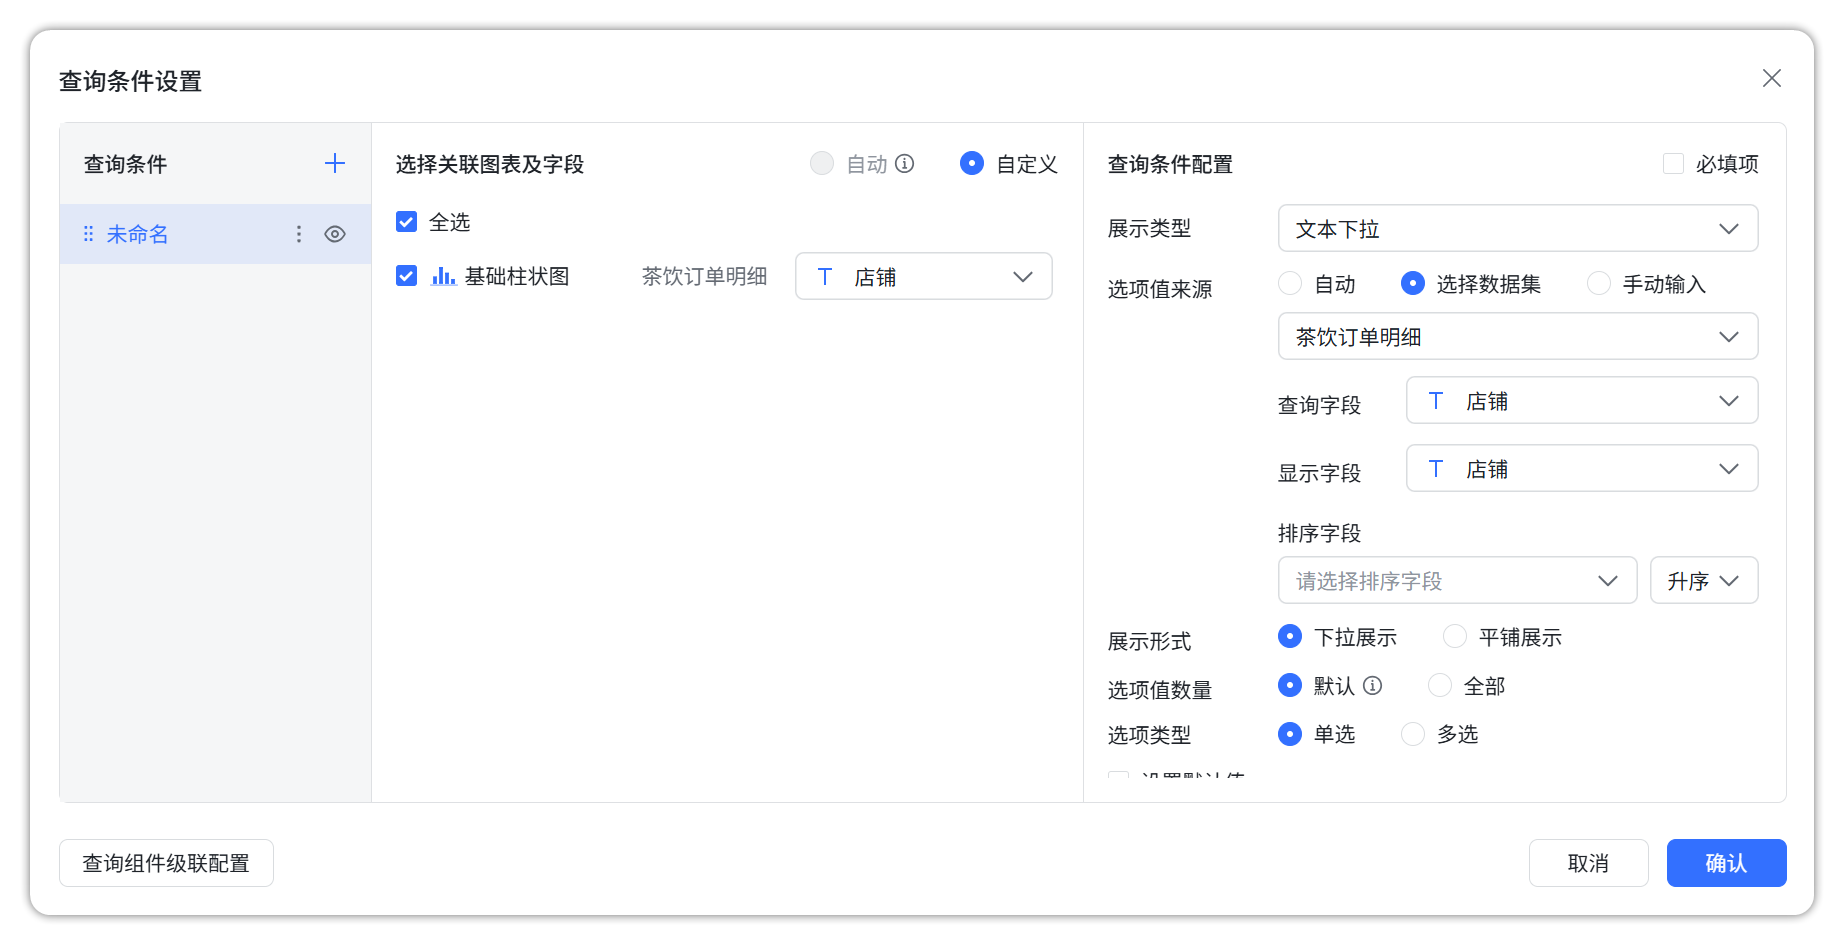The image size is (1844, 935).
Task: Close the 查询条件设置 dialog
Action: coord(1771,78)
